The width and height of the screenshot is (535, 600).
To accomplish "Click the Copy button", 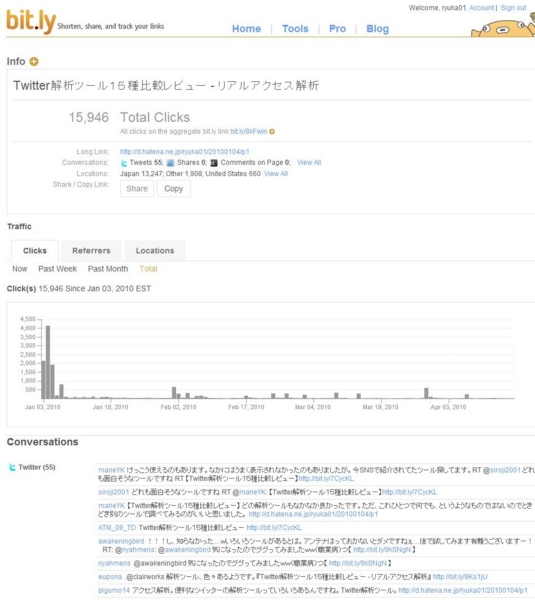I will click(174, 189).
